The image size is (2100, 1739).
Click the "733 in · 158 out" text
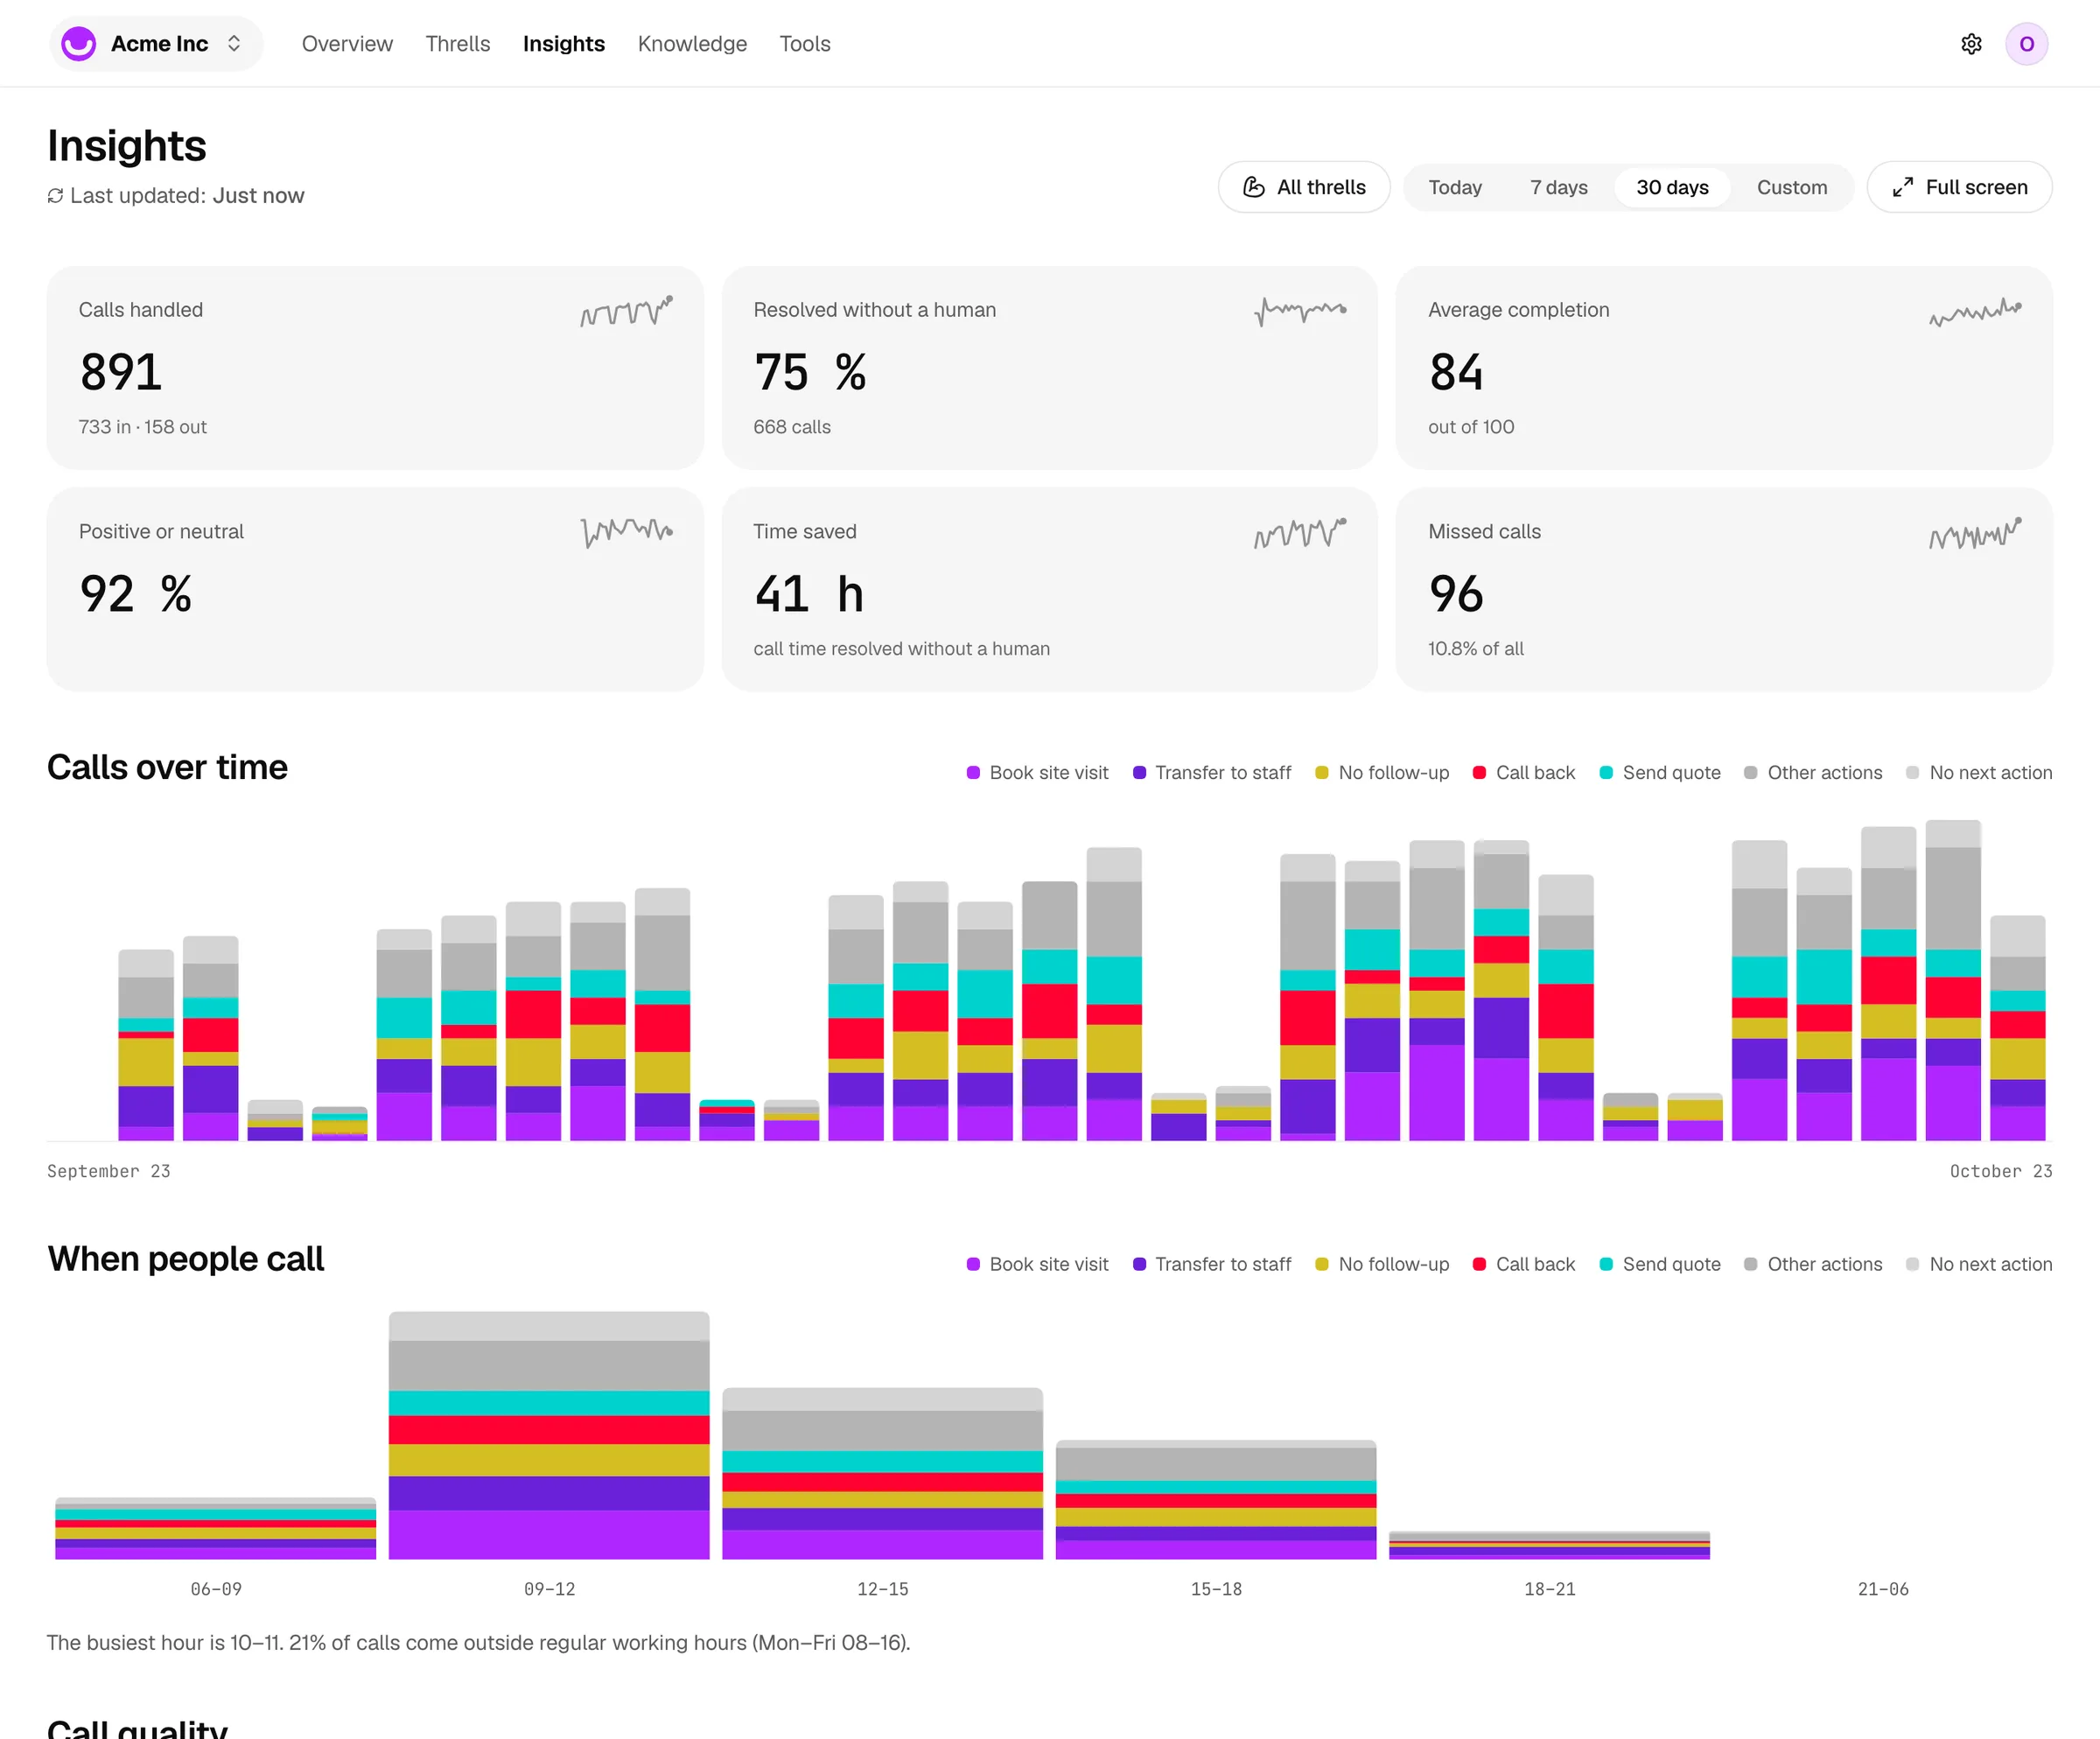tap(143, 427)
